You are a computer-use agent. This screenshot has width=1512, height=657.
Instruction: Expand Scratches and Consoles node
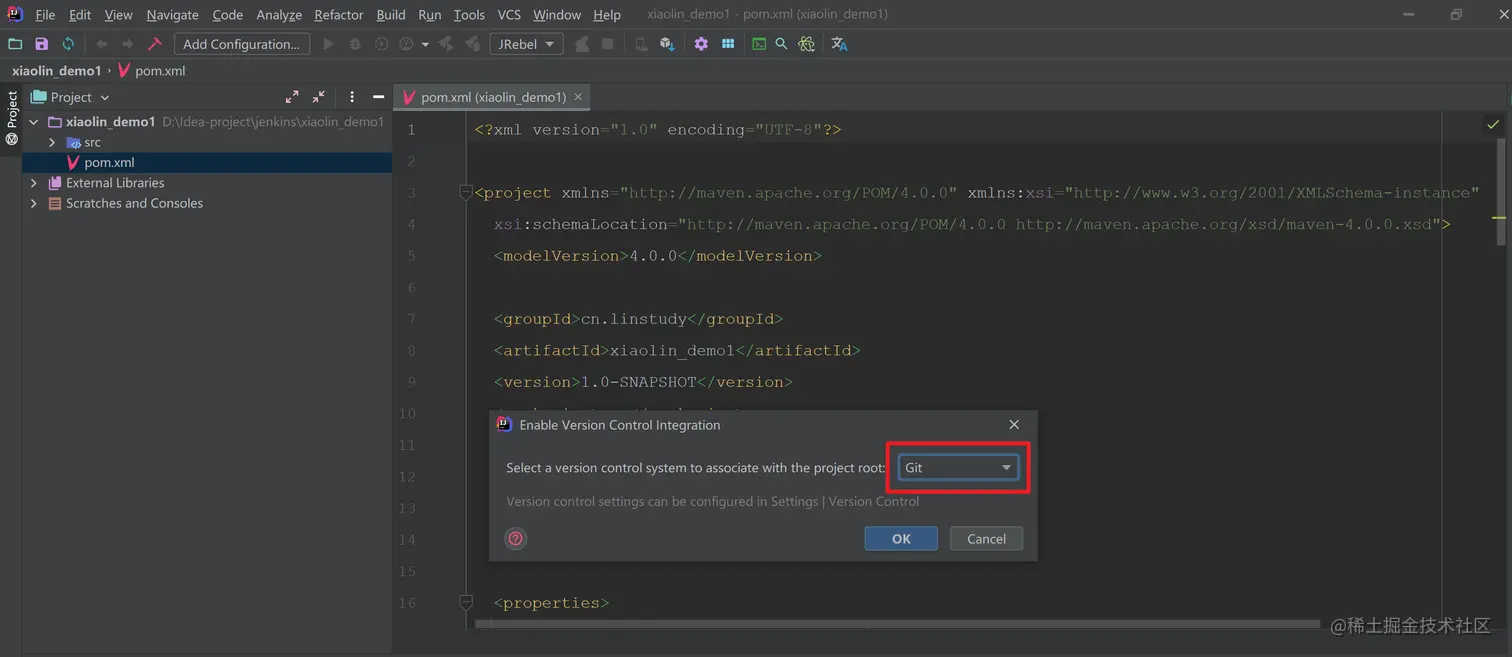tap(34, 203)
